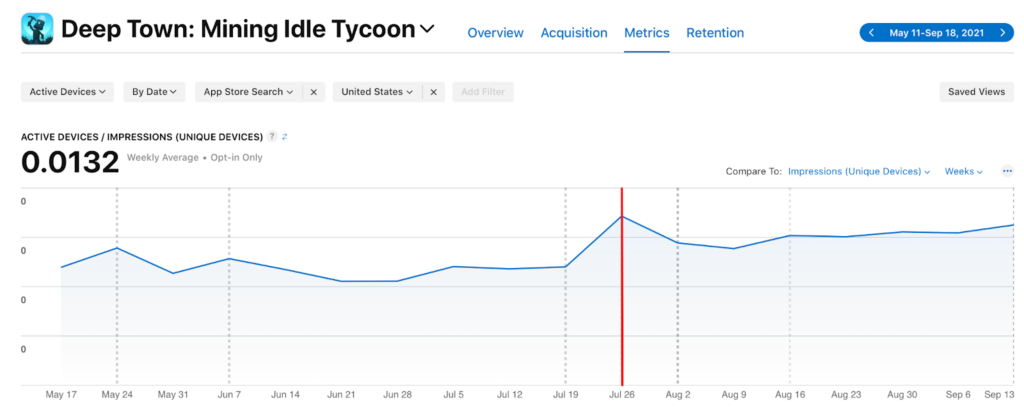
Task: Switch to the Overview tab
Action: point(495,33)
